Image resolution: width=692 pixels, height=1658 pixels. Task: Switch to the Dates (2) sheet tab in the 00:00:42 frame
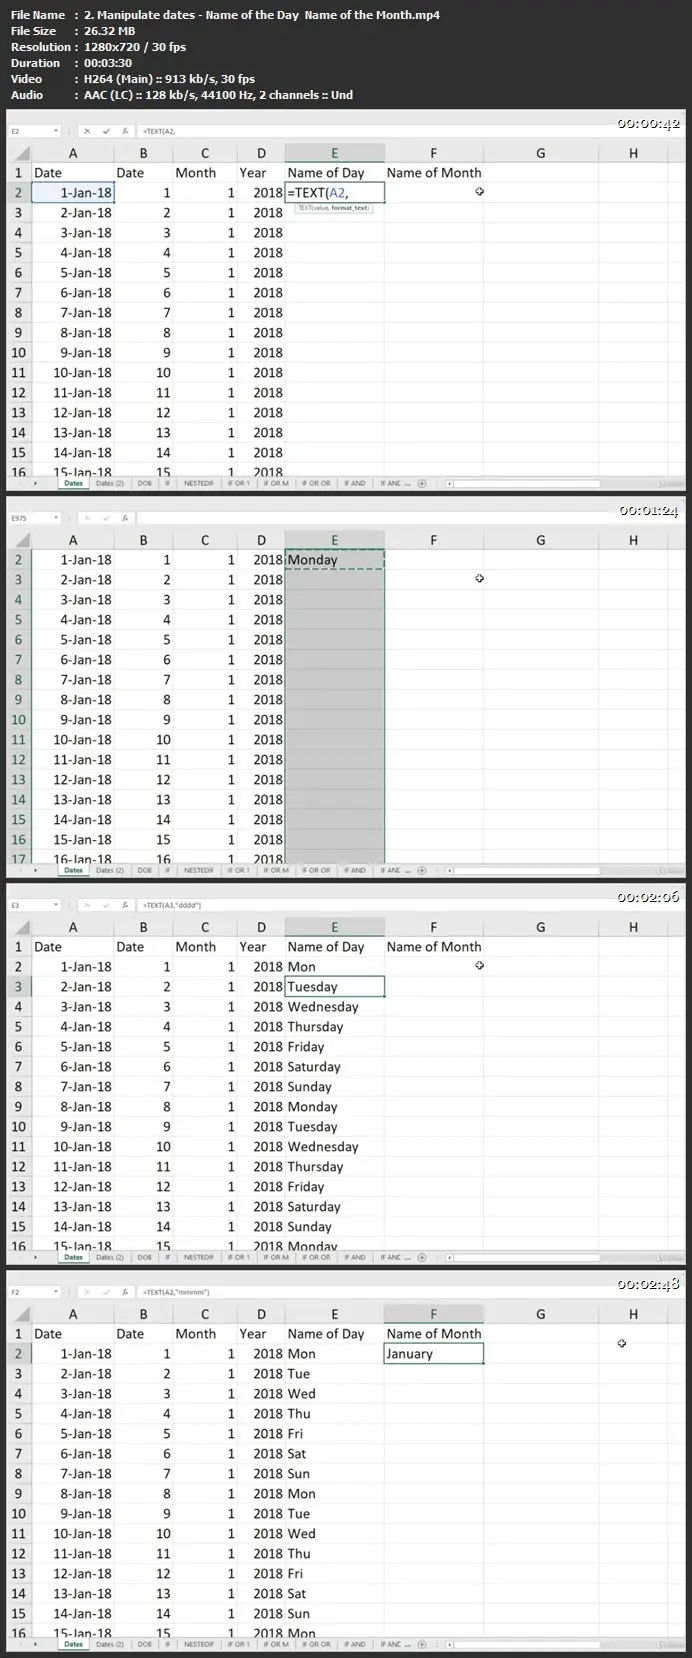[110, 483]
